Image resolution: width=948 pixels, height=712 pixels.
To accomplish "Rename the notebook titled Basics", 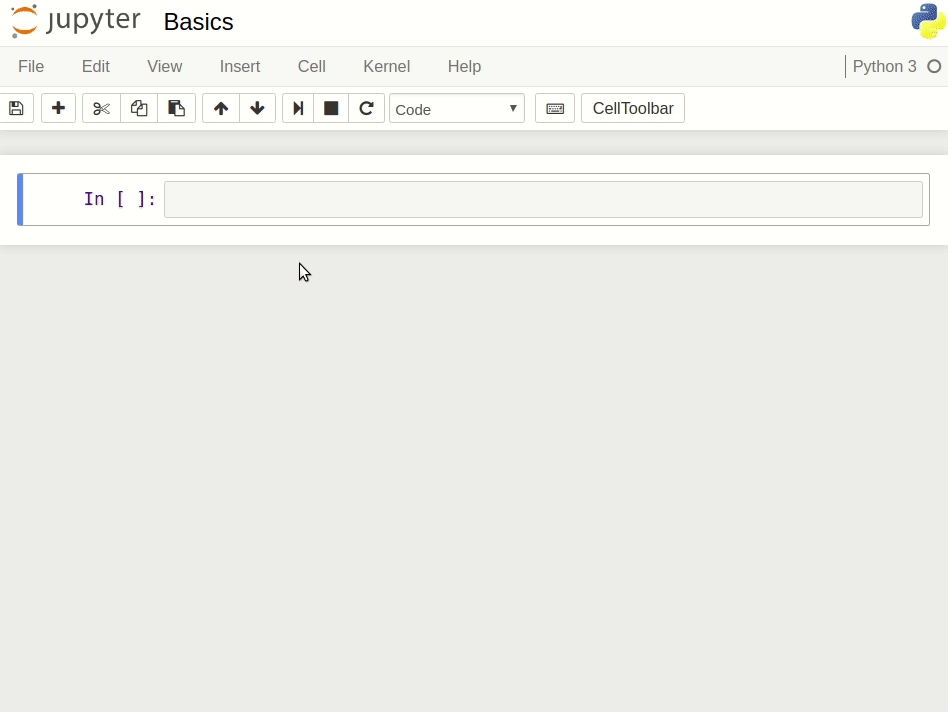I will (x=198, y=22).
